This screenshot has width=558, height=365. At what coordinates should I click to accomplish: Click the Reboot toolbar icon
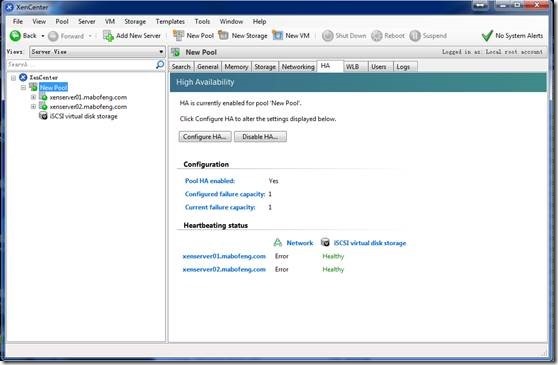pos(377,36)
